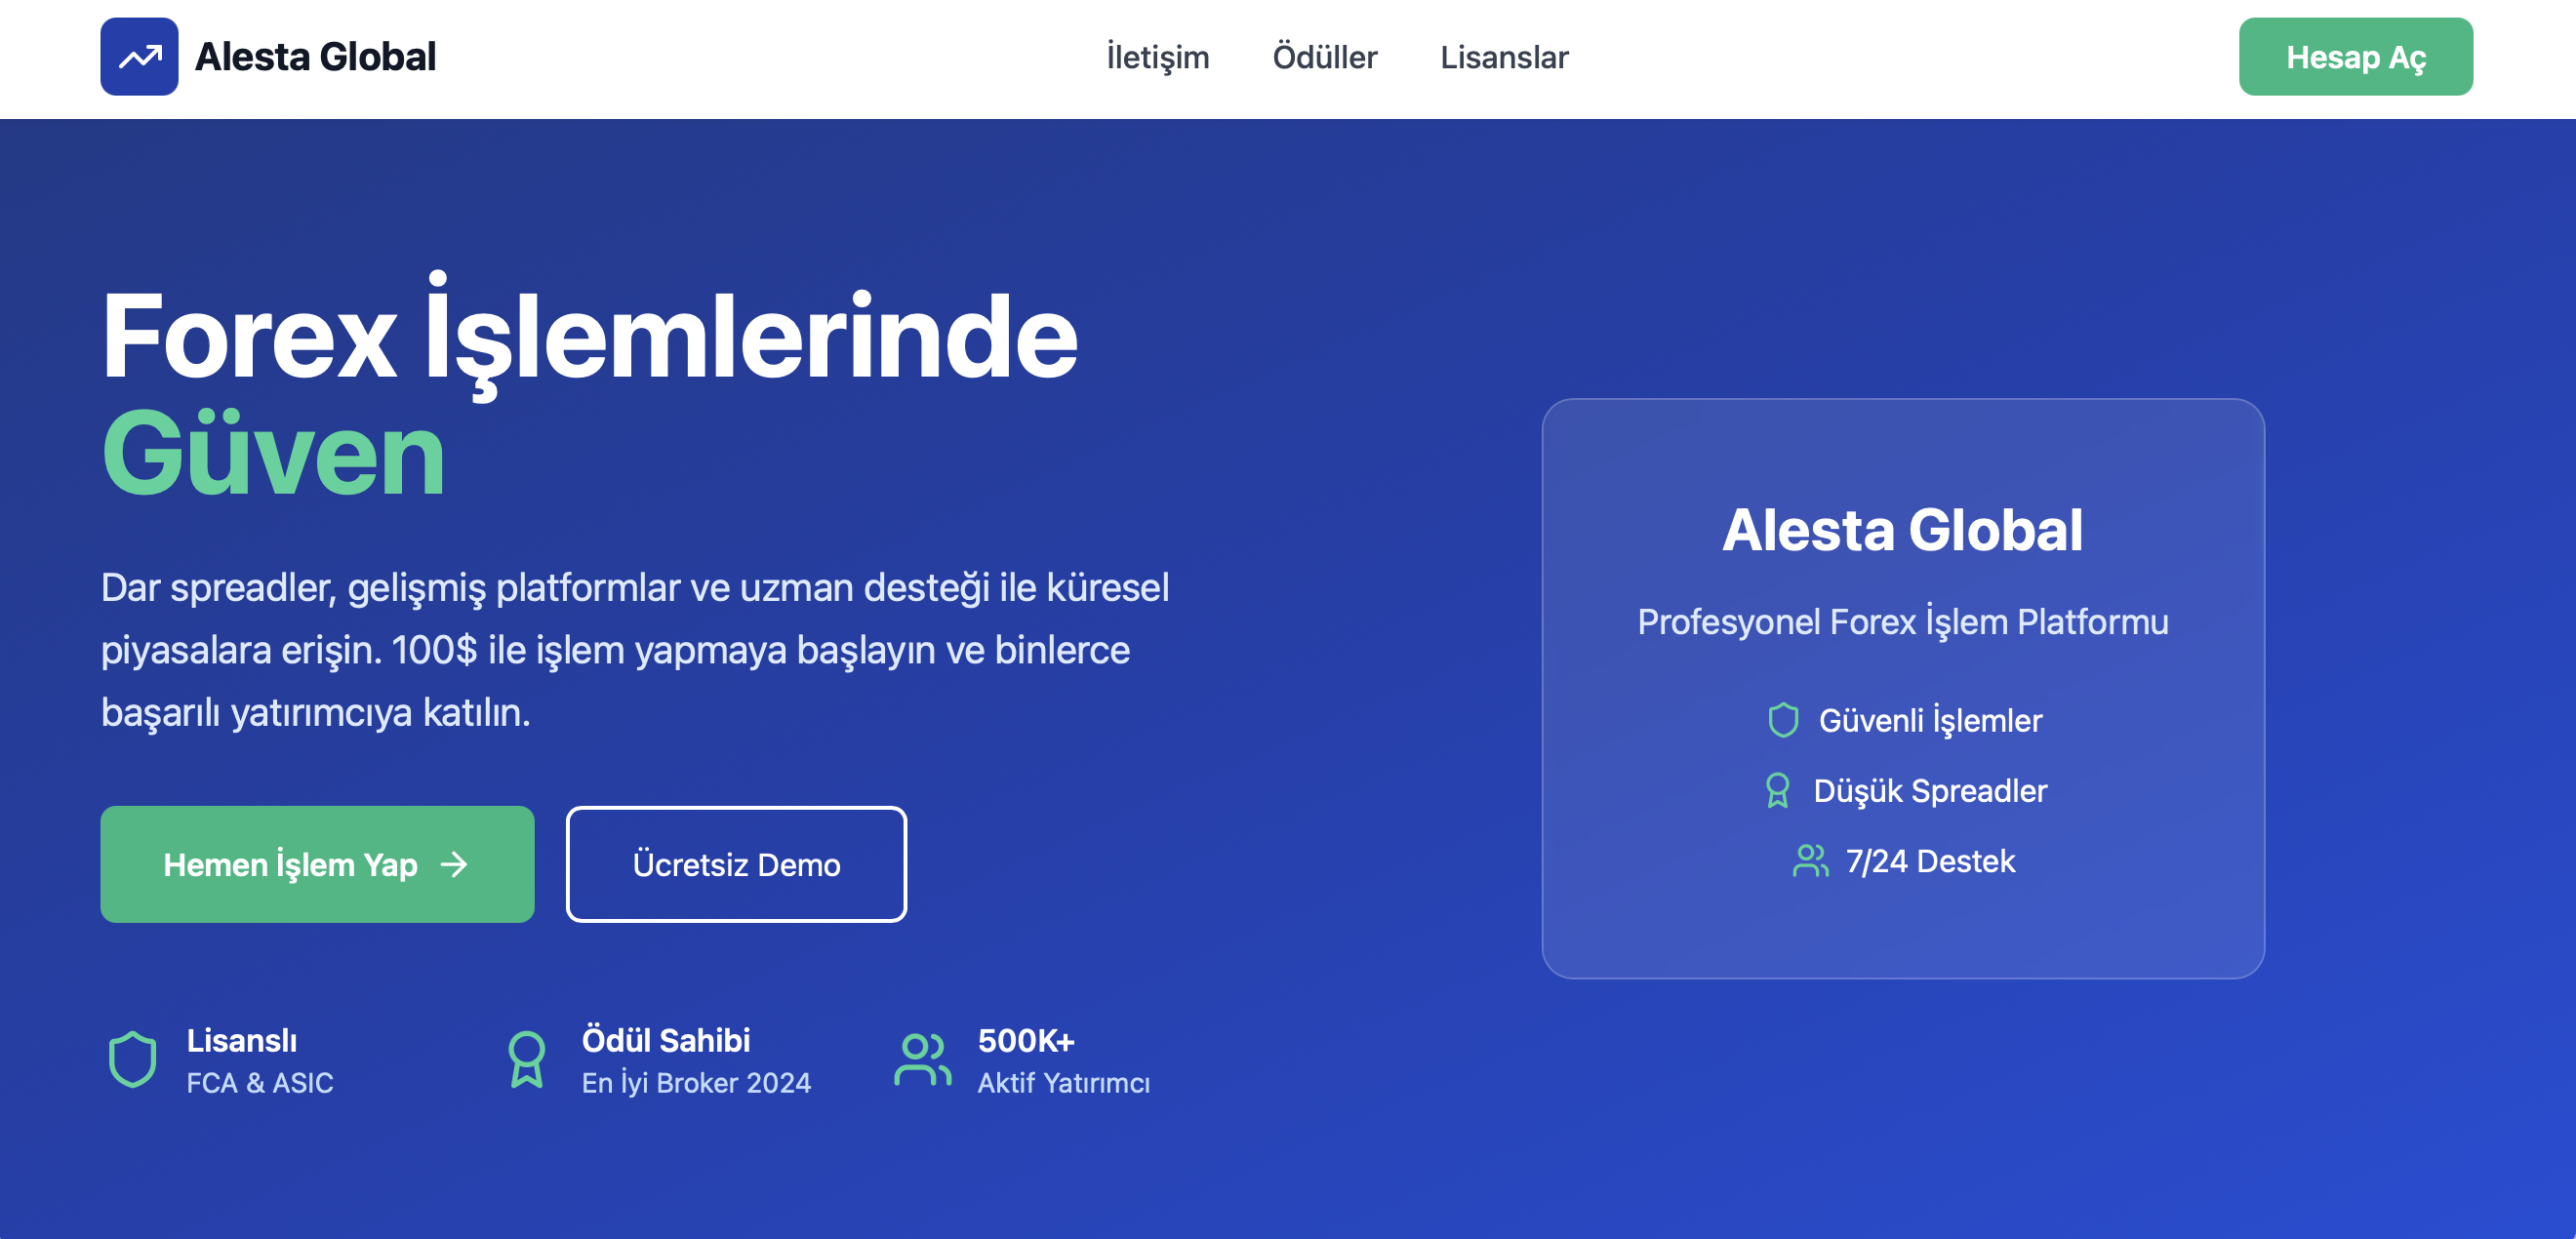Click the En İyi Broker 2024 text
Image resolution: width=2576 pixels, height=1239 pixels.
click(x=696, y=1083)
